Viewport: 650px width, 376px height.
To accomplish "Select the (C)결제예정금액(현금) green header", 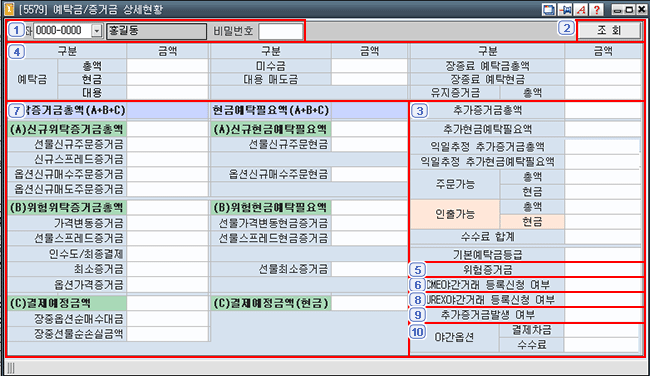I will (x=271, y=303).
